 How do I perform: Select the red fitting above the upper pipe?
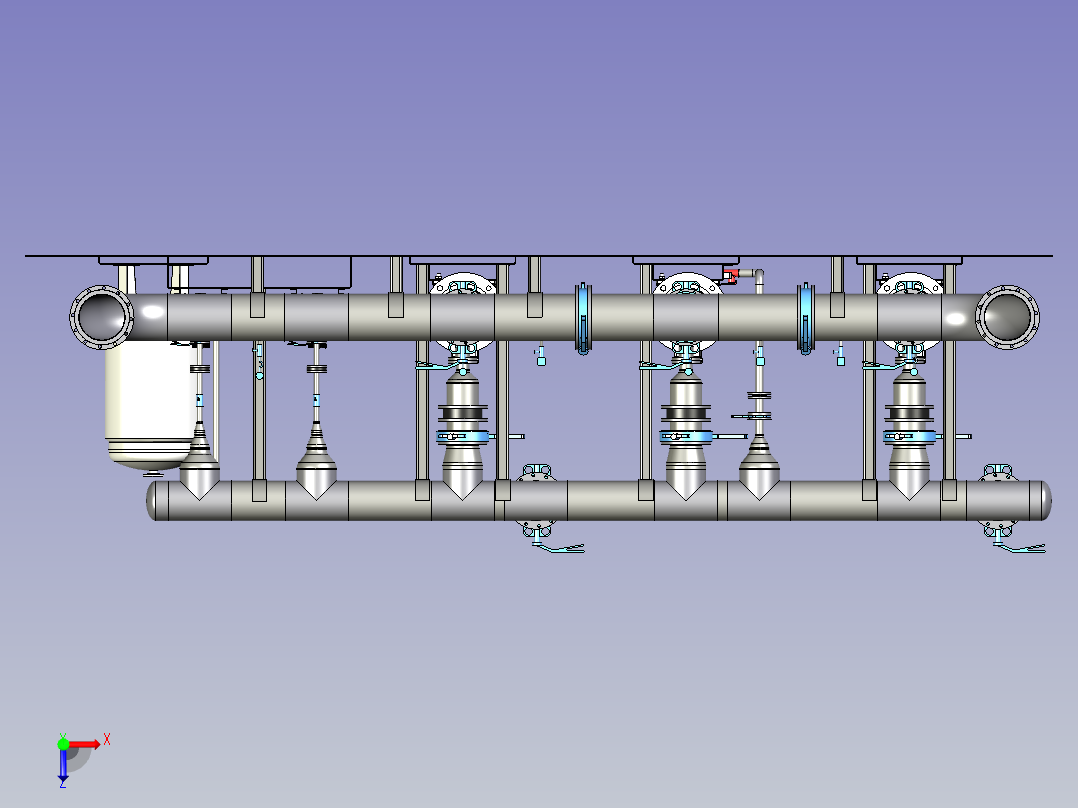click(x=731, y=276)
